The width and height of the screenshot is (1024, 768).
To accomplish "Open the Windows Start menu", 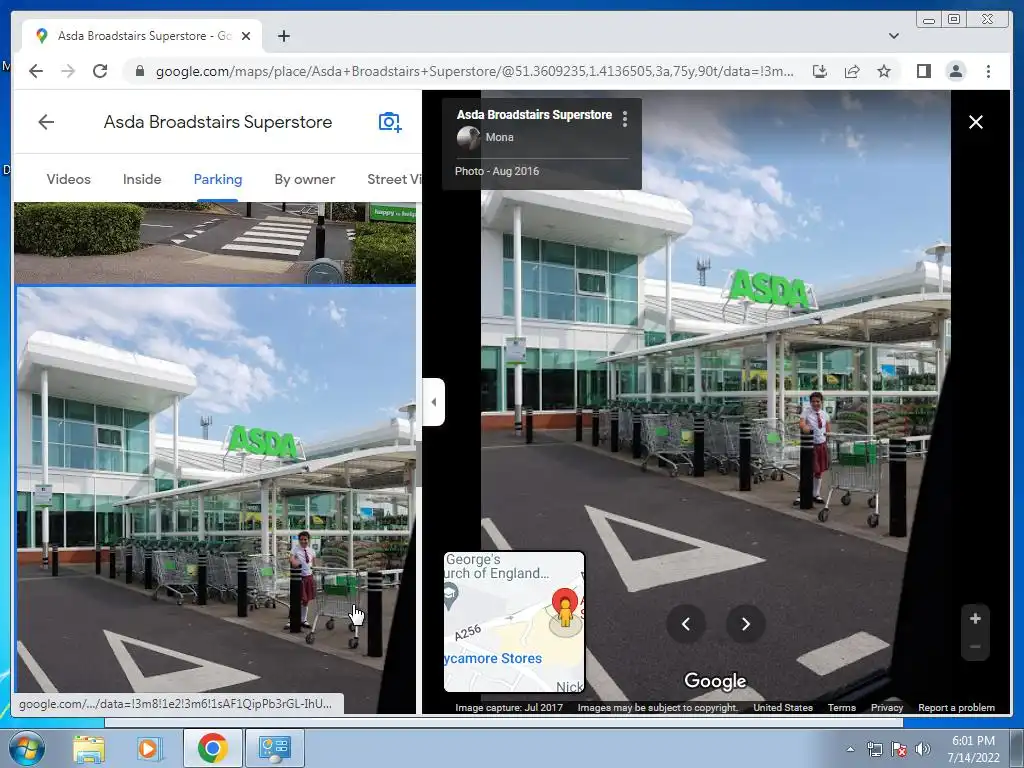I will point(26,748).
